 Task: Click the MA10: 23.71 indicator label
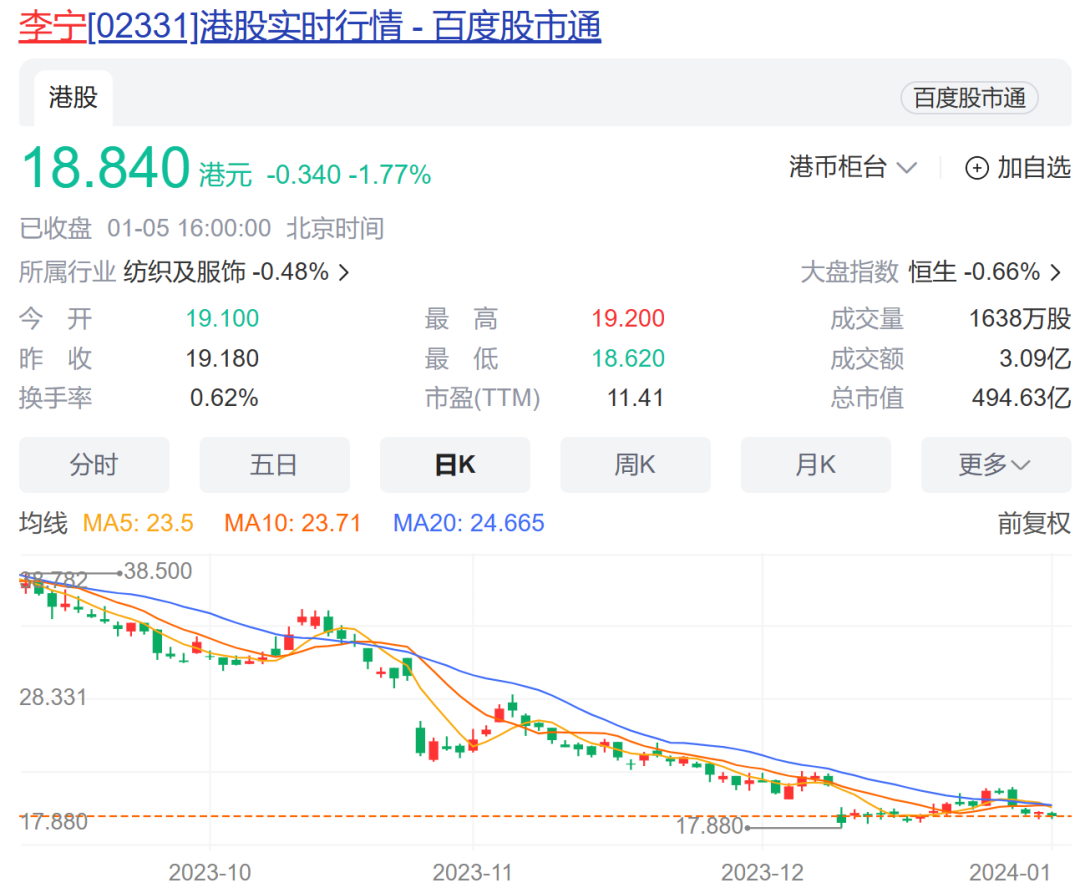(293, 524)
